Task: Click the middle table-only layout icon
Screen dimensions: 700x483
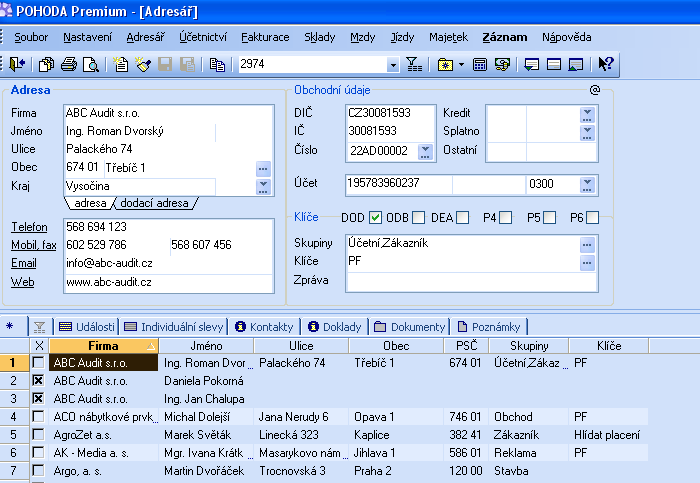Action: point(554,65)
